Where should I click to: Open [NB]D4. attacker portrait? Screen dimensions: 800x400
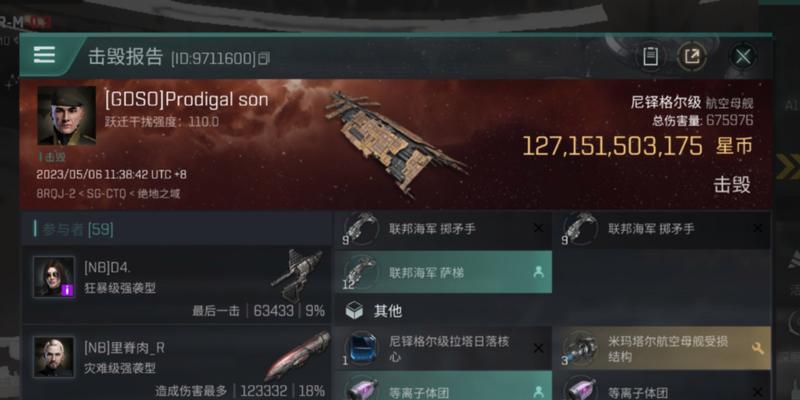54,277
